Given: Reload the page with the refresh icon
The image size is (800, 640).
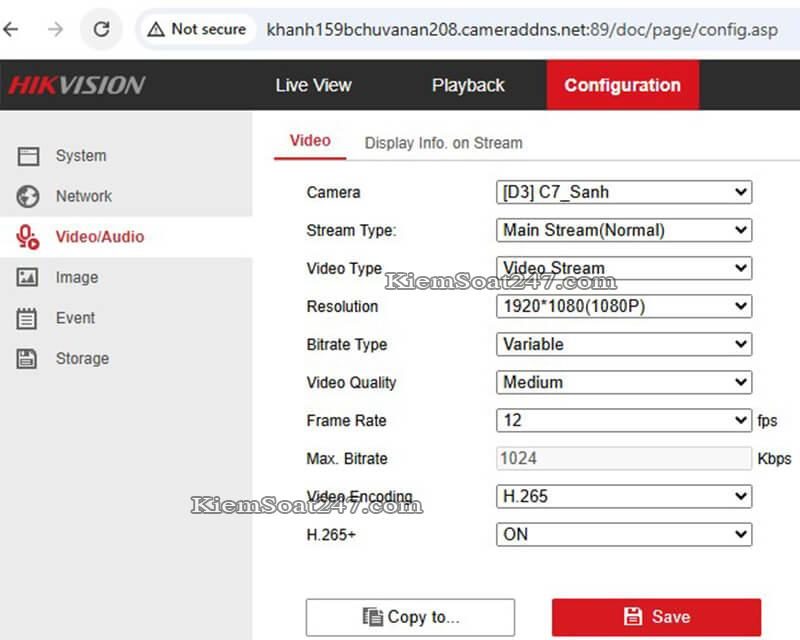Looking at the screenshot, I should [x=101, y=29].
